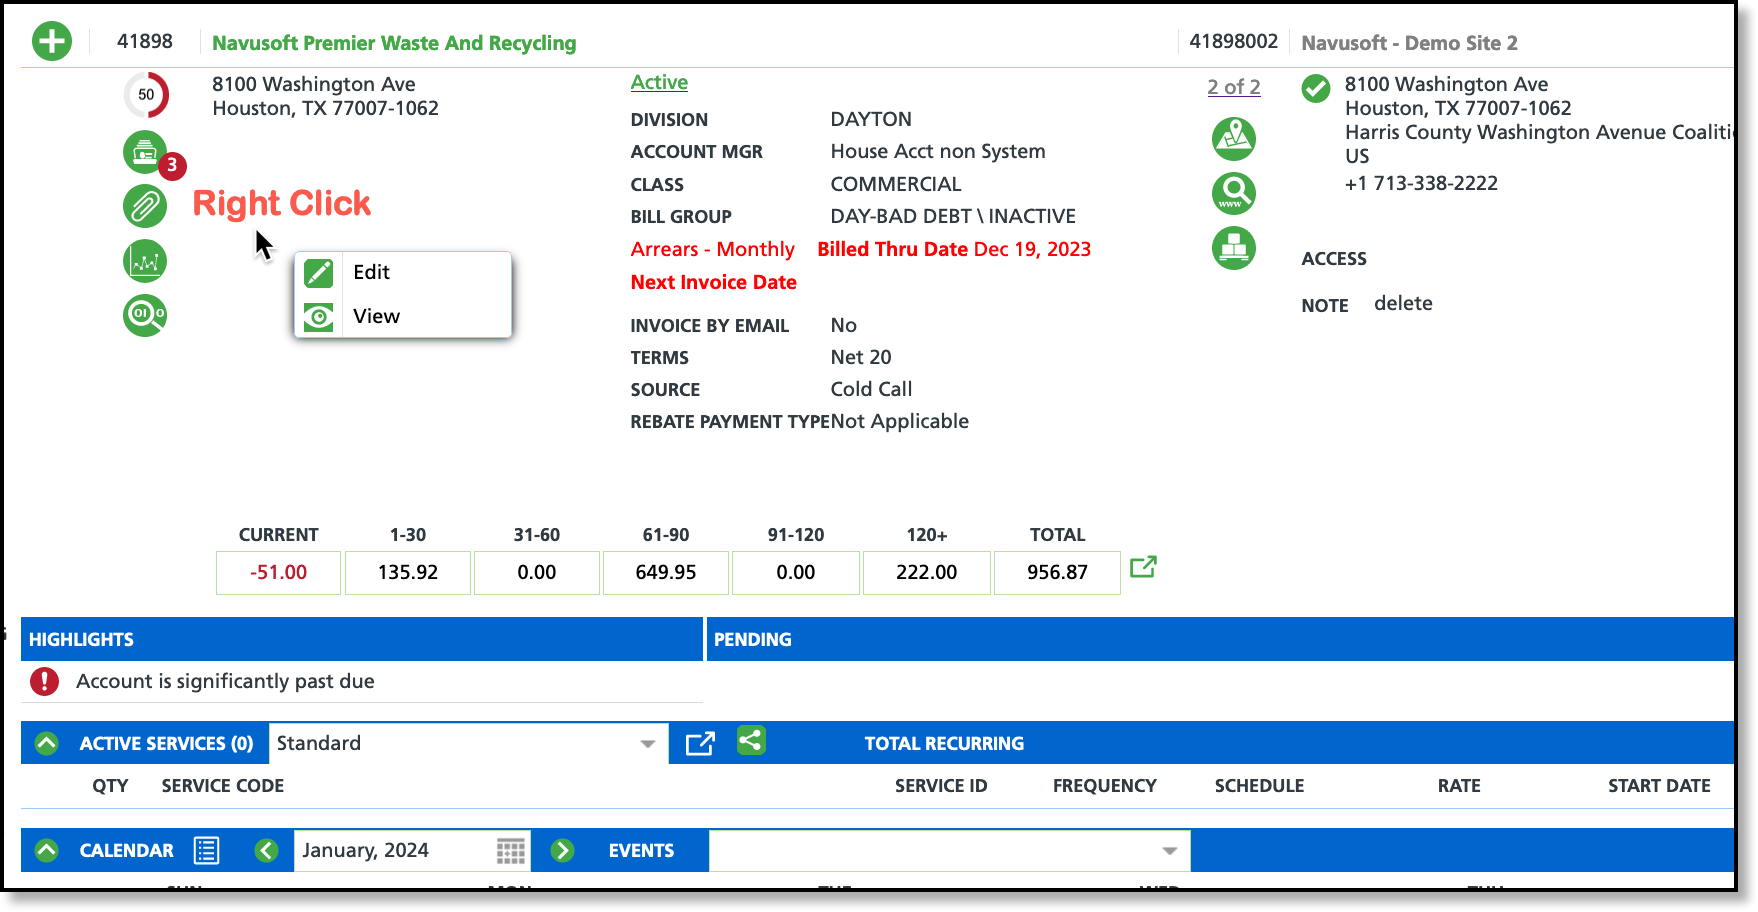Open the account chart analytics icon
This screenshot has width=1758, height=912.
click(x=145, y=261)
